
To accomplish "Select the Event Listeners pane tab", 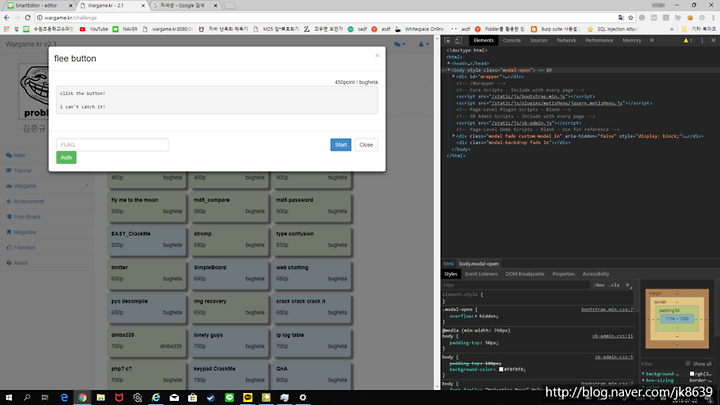I will 481,274.
